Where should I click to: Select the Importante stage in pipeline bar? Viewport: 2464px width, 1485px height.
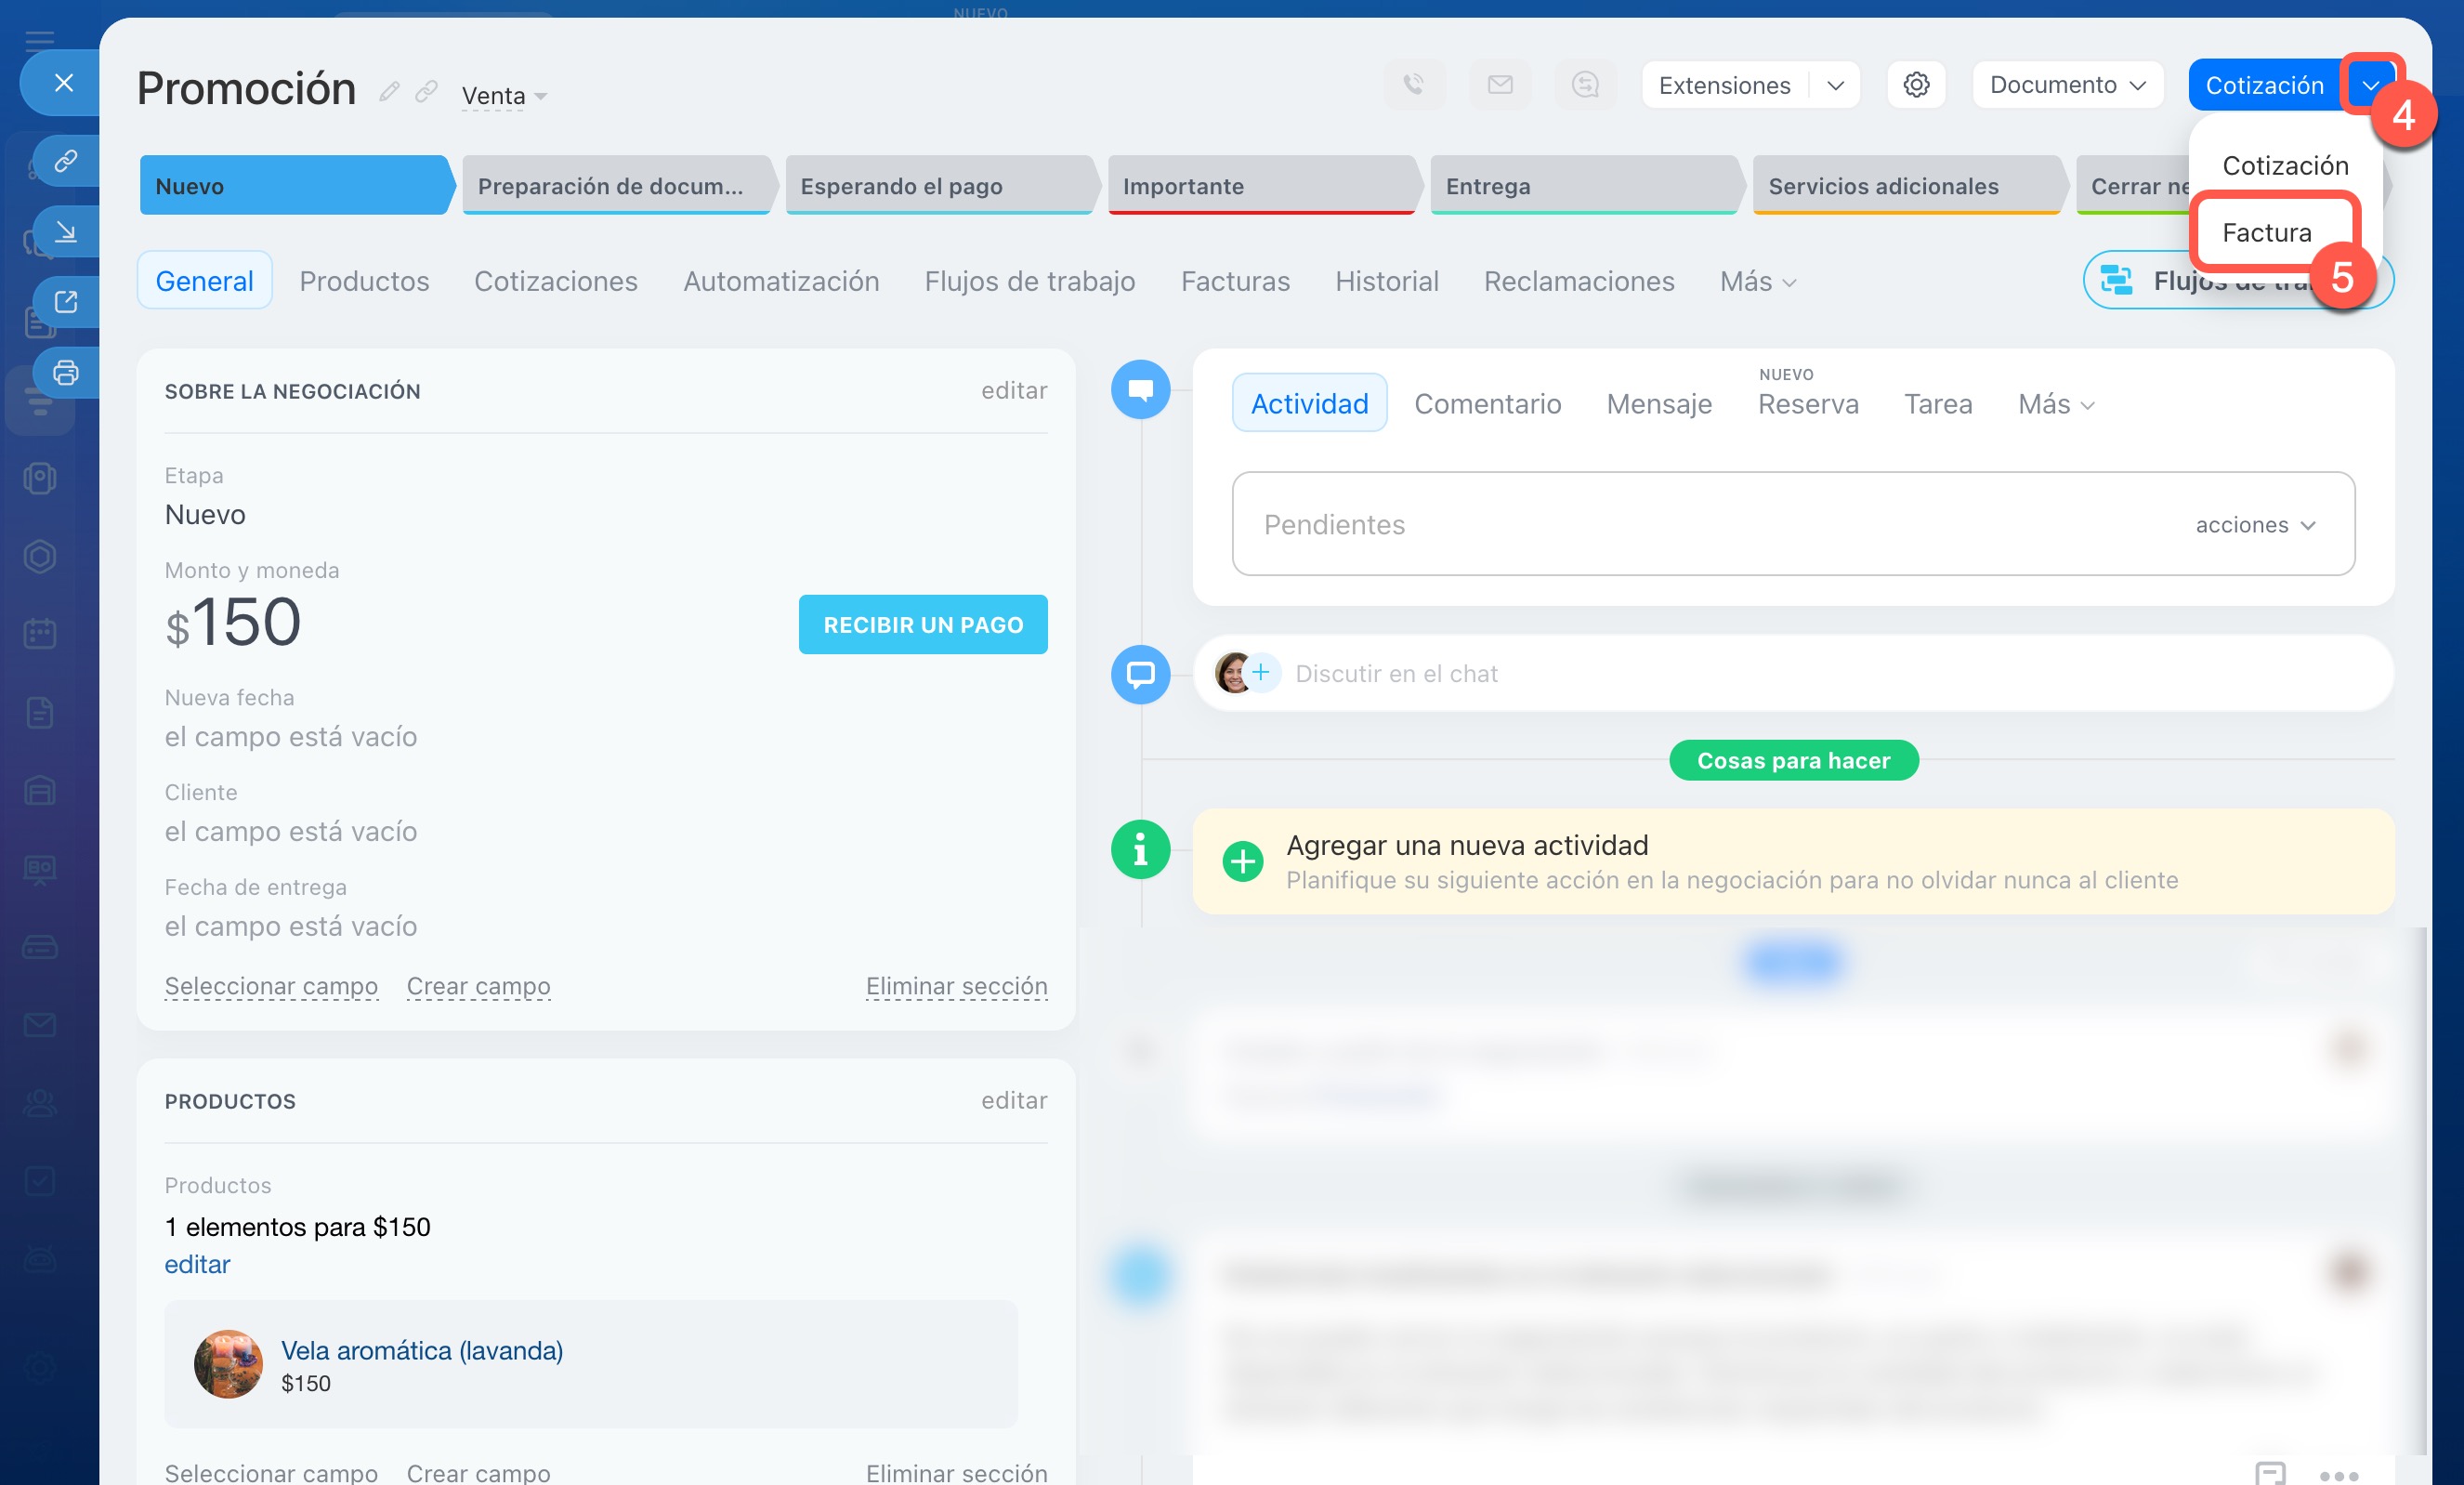[1260, 186]
